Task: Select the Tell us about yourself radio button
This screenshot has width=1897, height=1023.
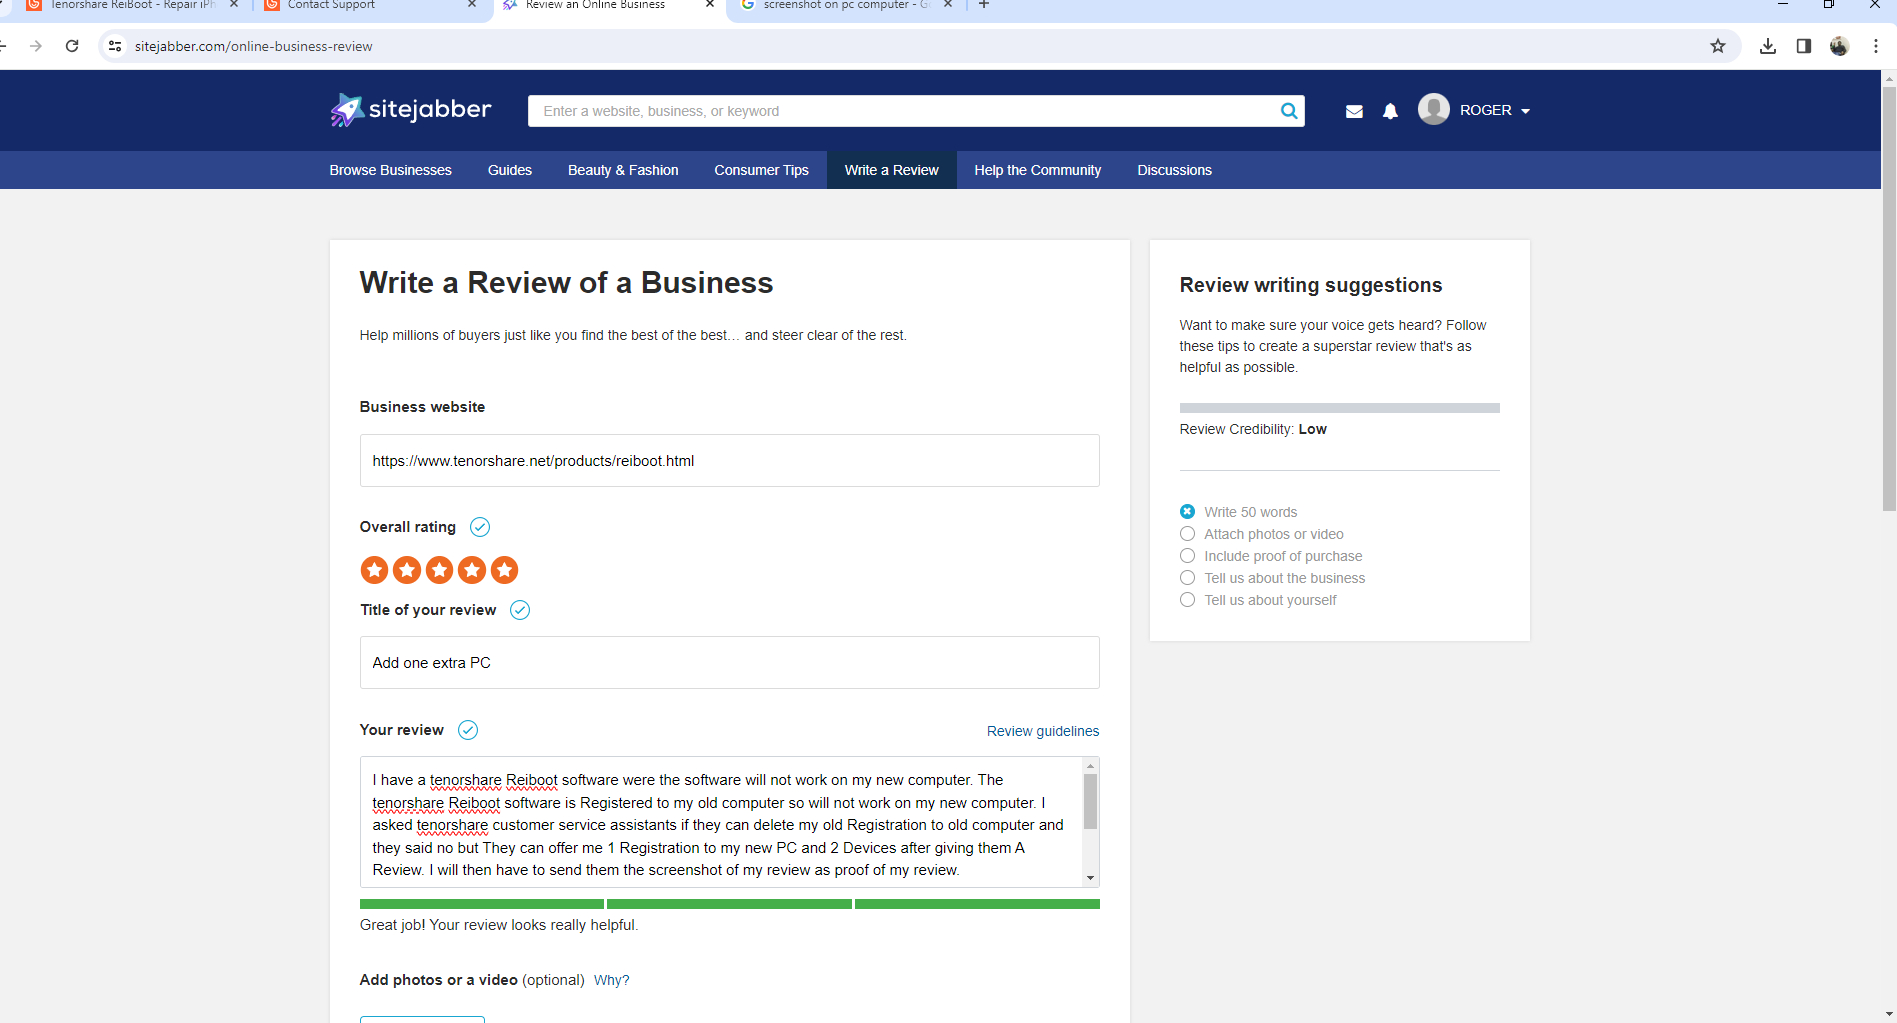Action: tap(1187, 599)
